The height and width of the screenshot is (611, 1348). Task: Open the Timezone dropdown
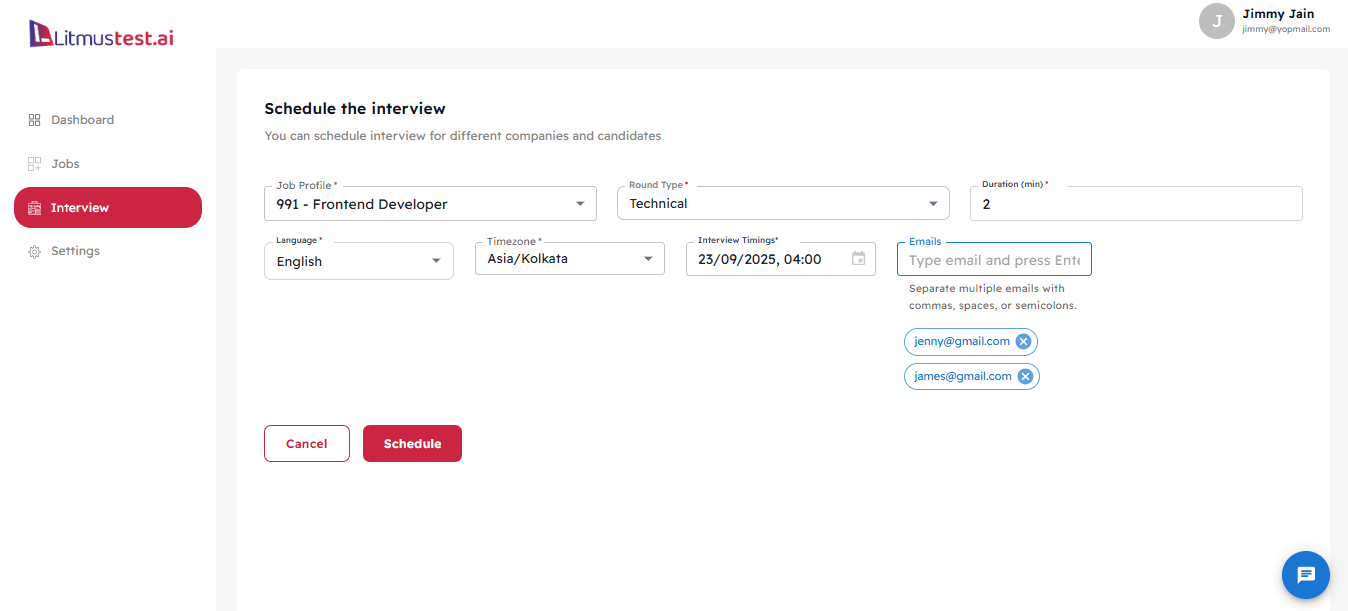pos(649,258)
